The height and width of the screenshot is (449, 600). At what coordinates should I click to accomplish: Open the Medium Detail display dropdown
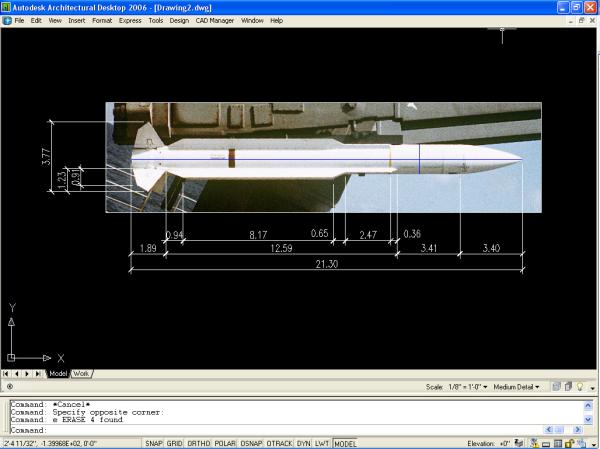pos(516,387)
